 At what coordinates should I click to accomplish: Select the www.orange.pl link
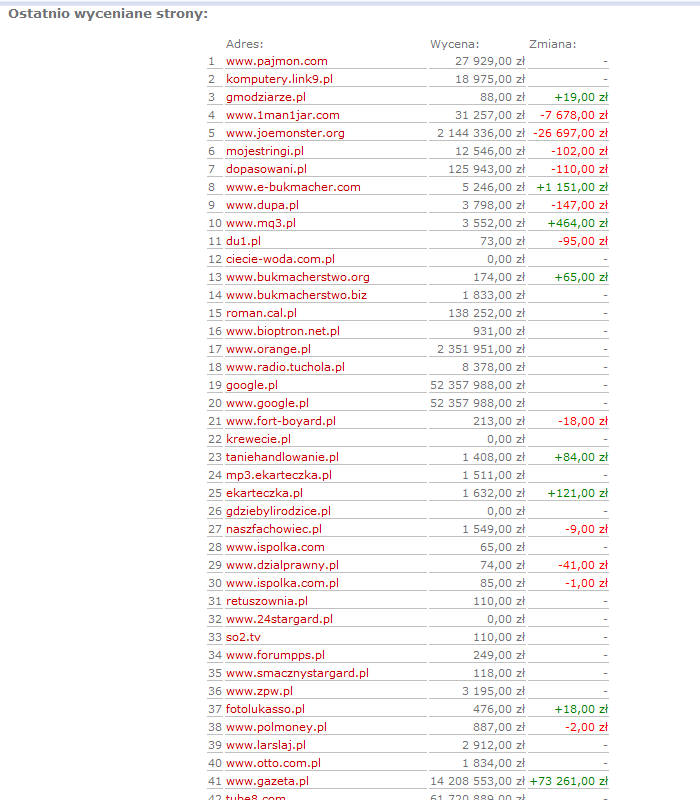268,349
